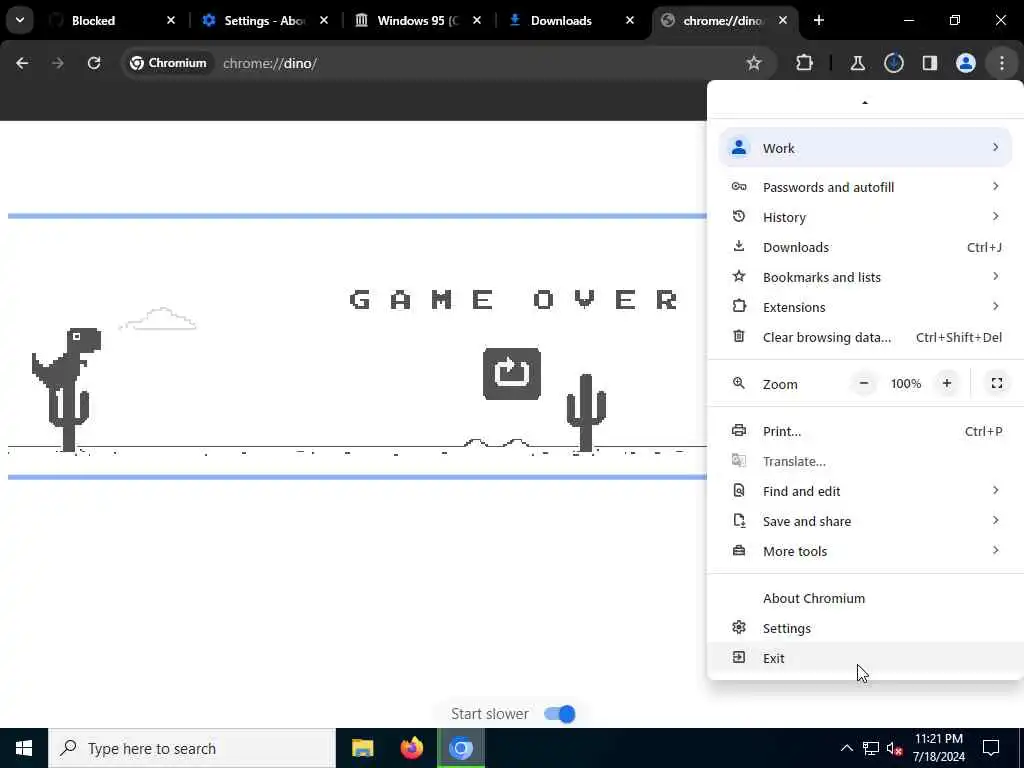Show hidden system tray icons
The image size is (1024, 768).
coord(846,748)
